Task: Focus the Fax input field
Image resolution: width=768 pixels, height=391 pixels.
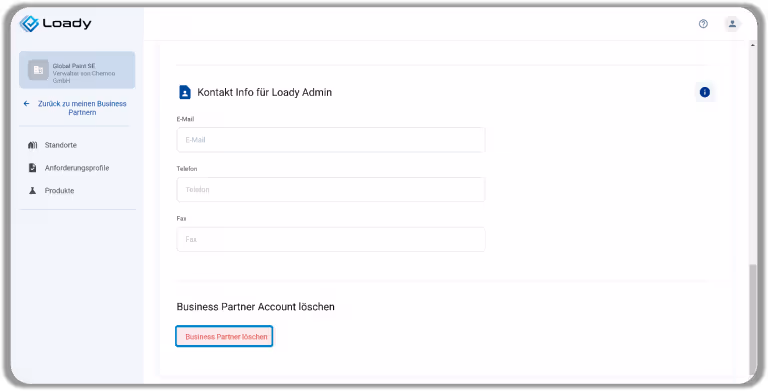Action: click(331, 240)
